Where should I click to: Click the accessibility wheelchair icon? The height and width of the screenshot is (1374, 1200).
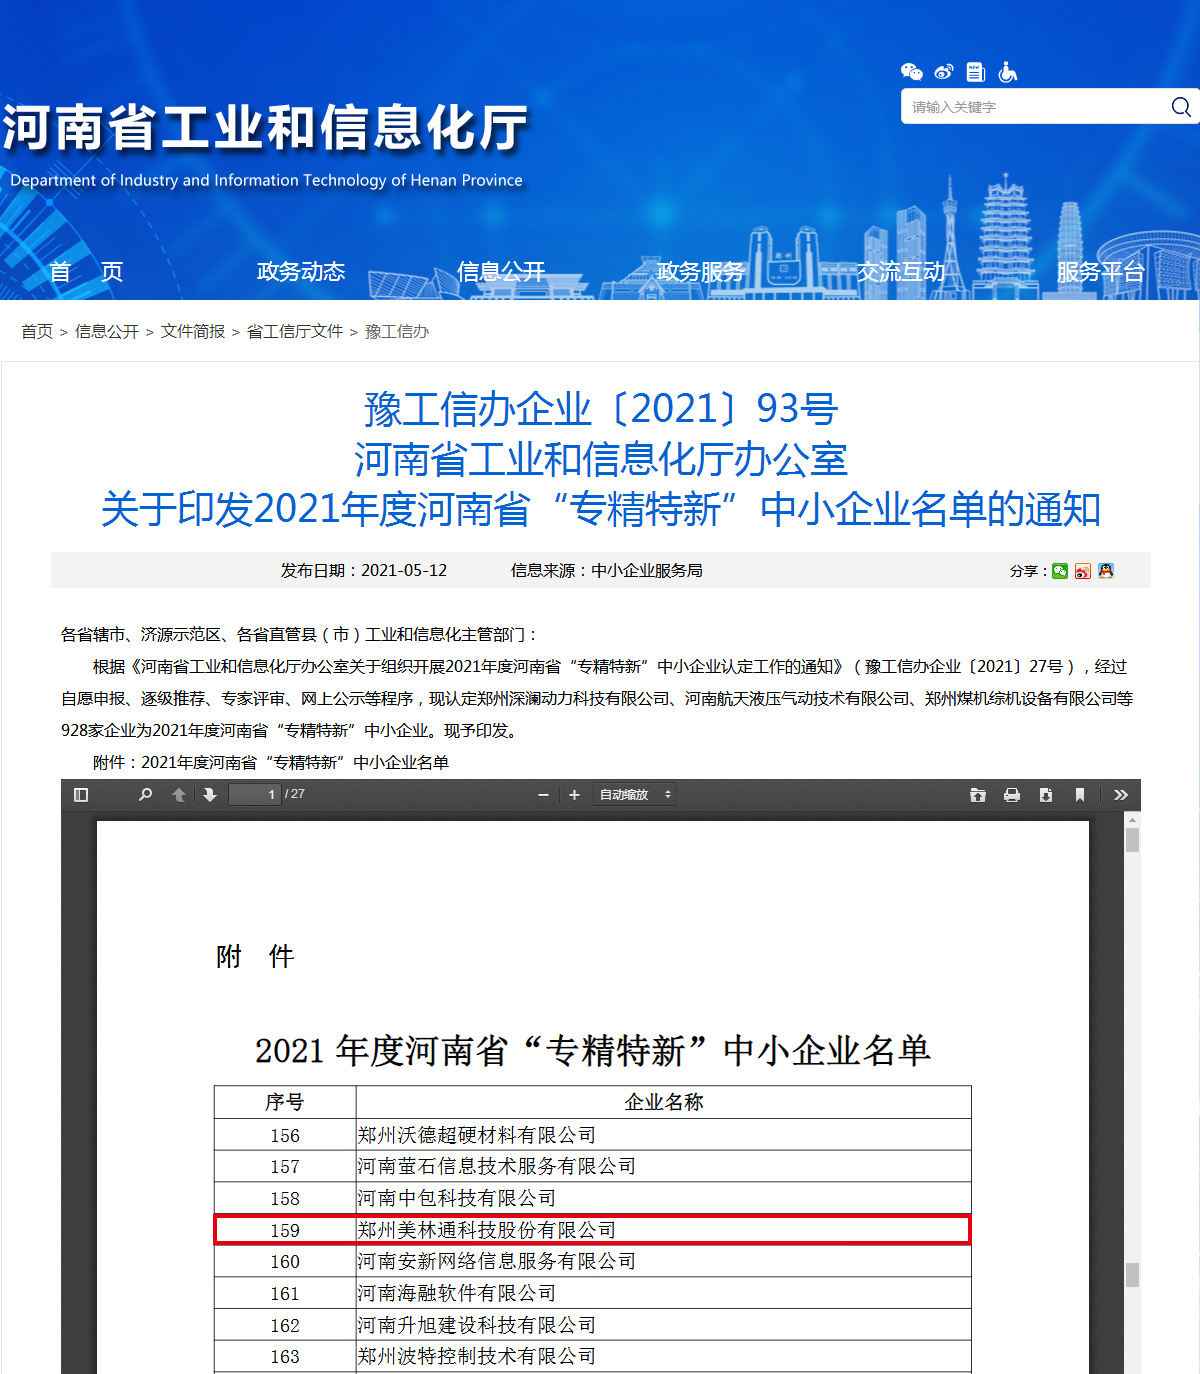coord(1008,72)
